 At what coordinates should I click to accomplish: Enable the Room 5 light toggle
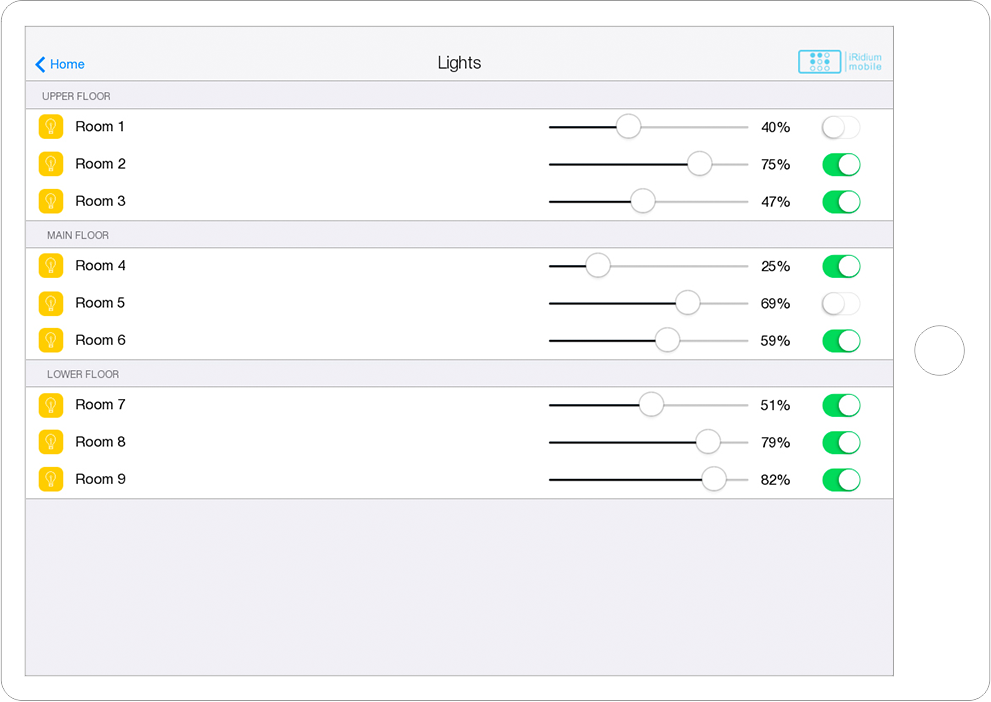coord(841,304)
